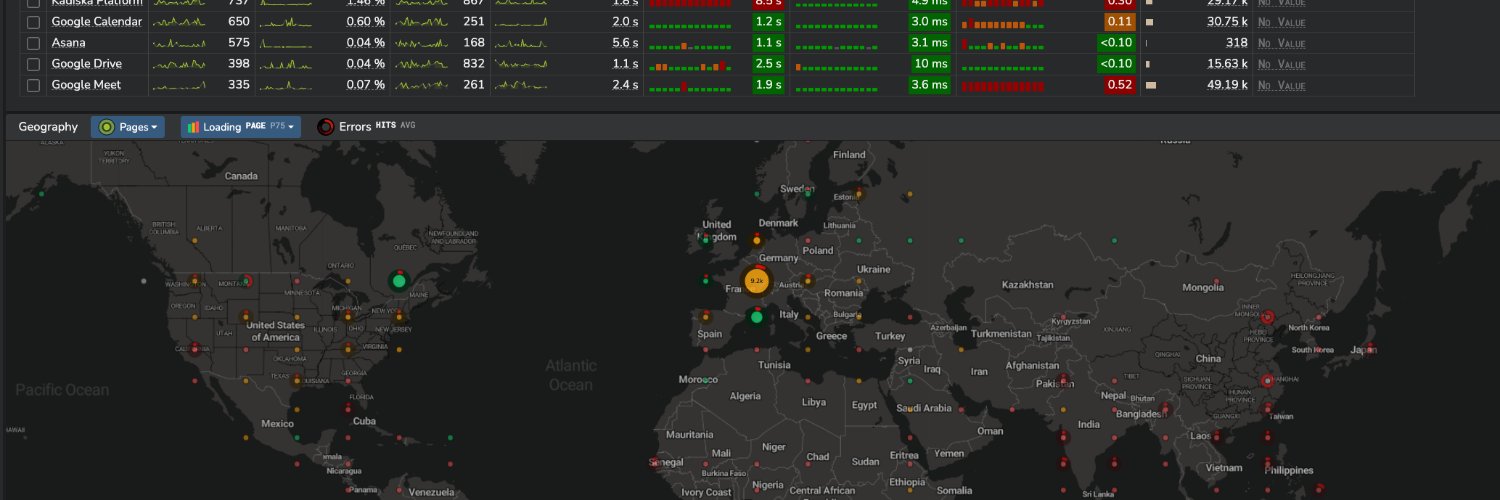Image resolution: width=1500 pixels, height=500 pixels.
Task: Click the green 10 ms cell
Action: [x=930, y=64]
